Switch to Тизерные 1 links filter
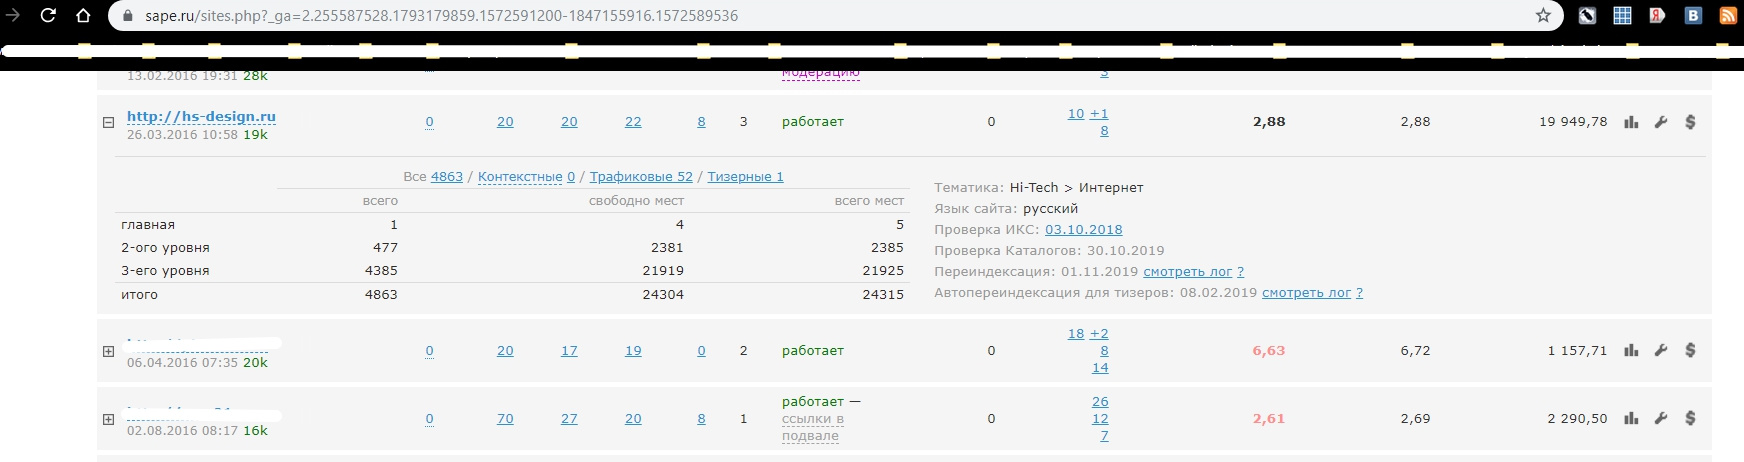The height and width of the screenshot is (462, 1744). (745, 176)
